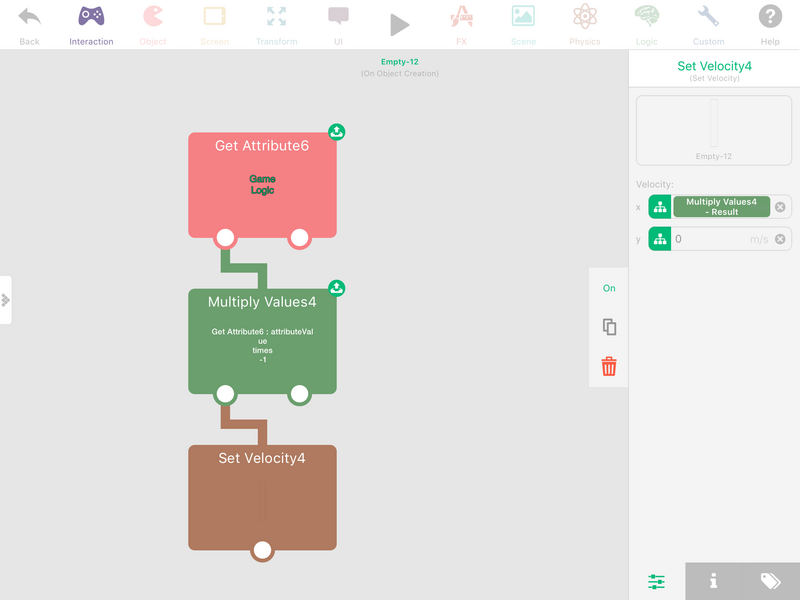
Task: Start the preview with Play button
Action: pos(399,24)
